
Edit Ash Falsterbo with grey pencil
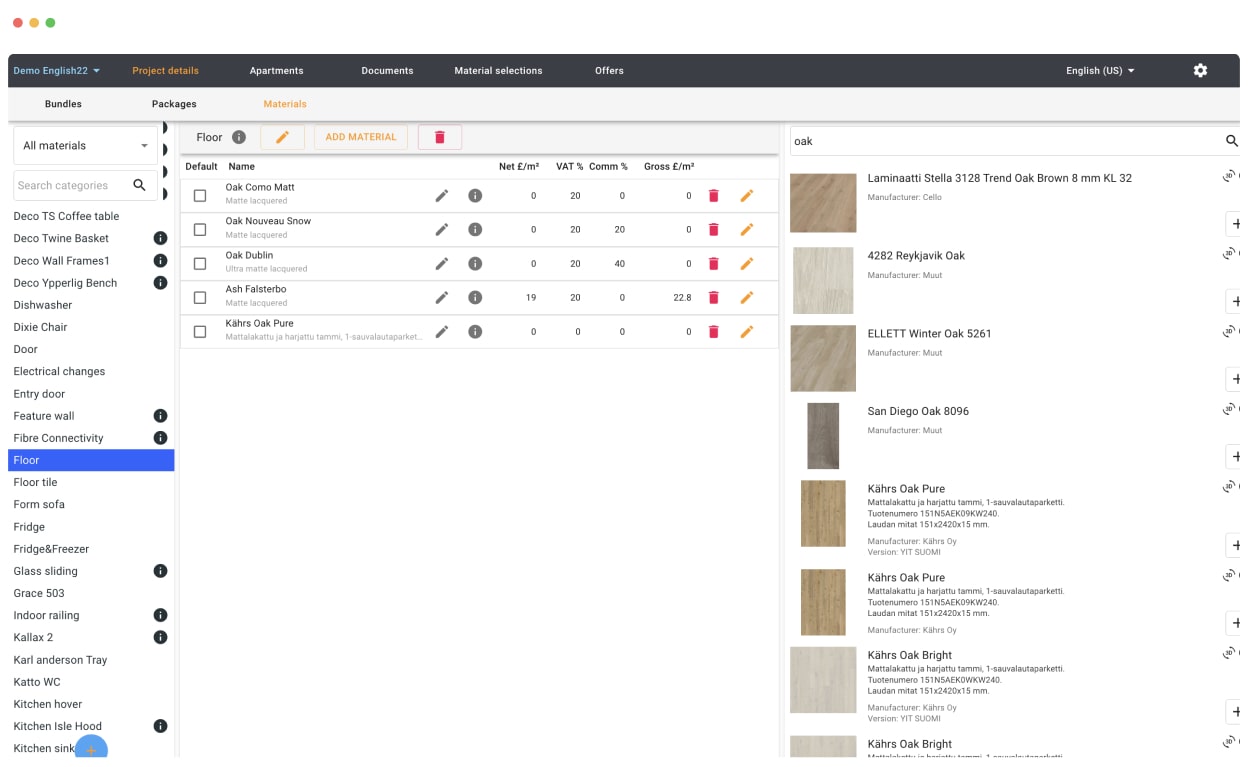click(442, 298)
